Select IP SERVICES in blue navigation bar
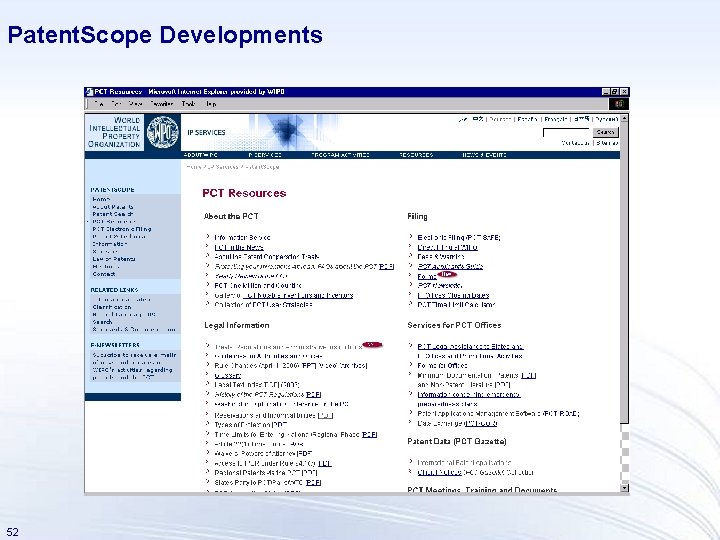720x540 pixels. (265, 155)
